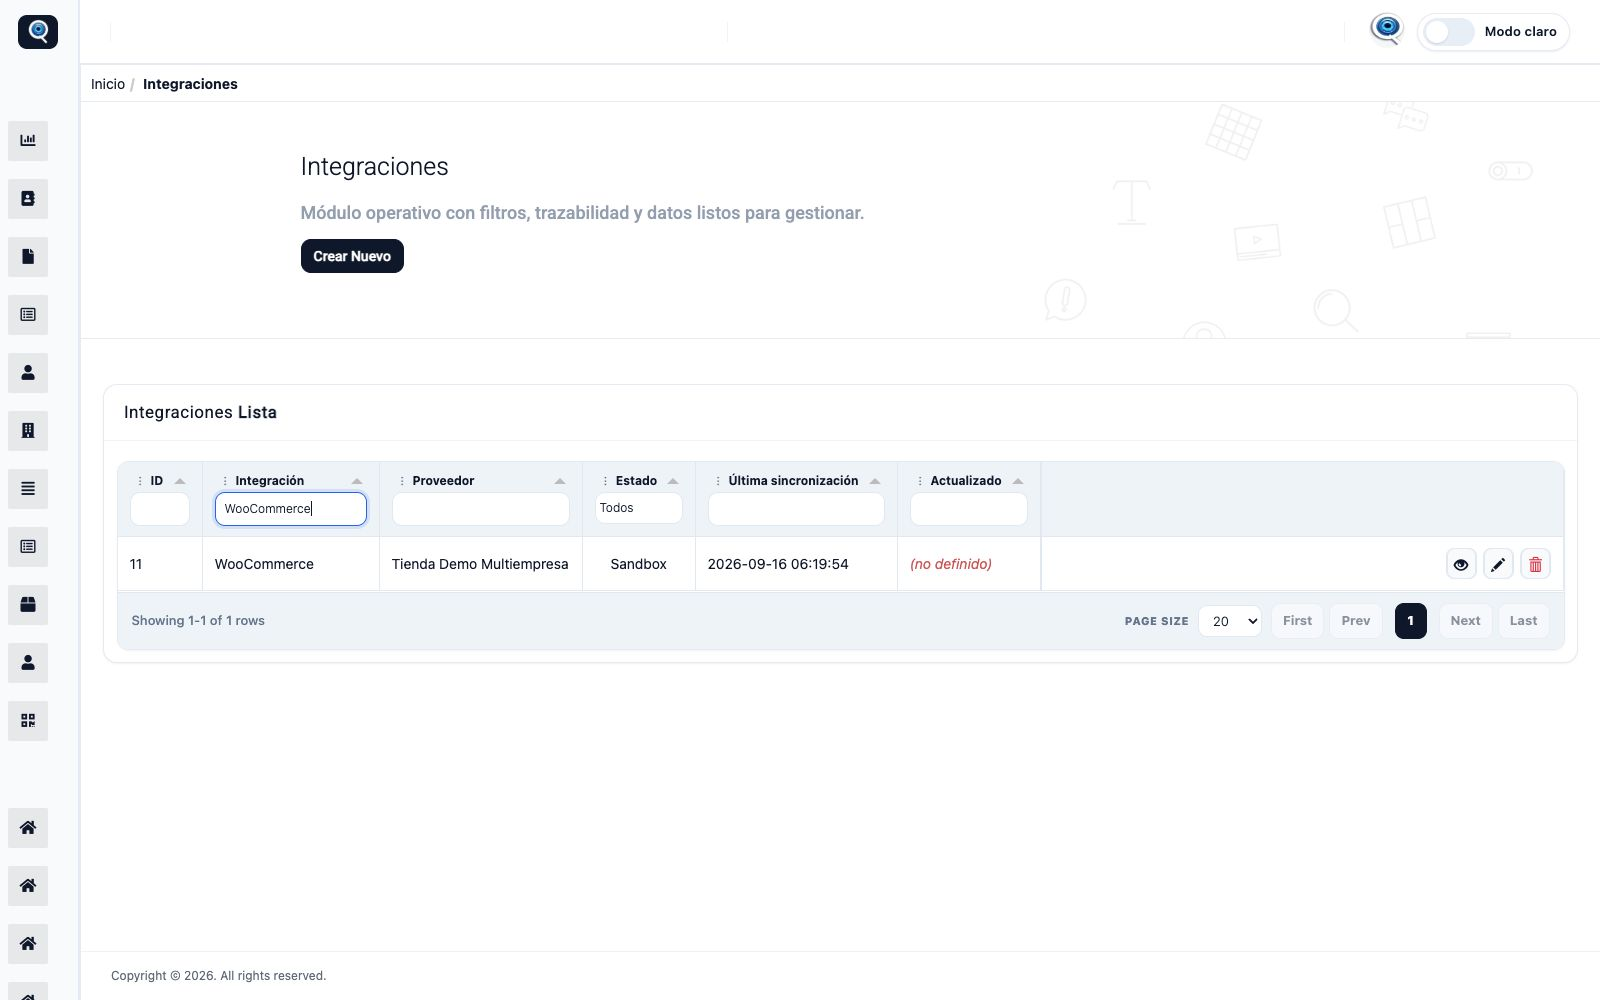The height and width of the screenshot is (1000, 1600).
Task: Click the Crear Nuevo button
Action: point(352,256)
